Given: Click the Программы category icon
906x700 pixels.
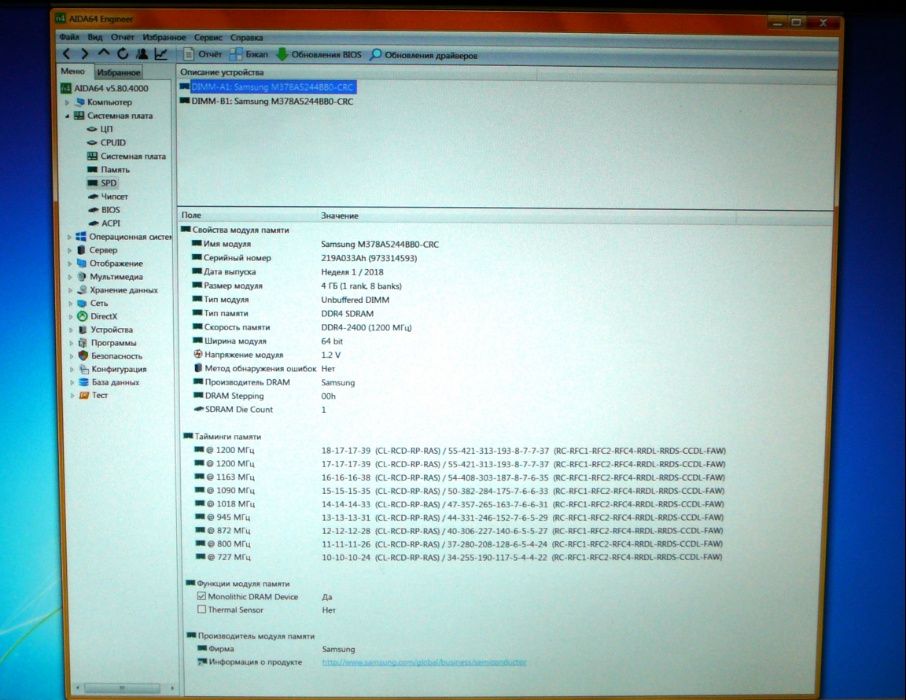Looking at the screenshot, I should point(83,343).
